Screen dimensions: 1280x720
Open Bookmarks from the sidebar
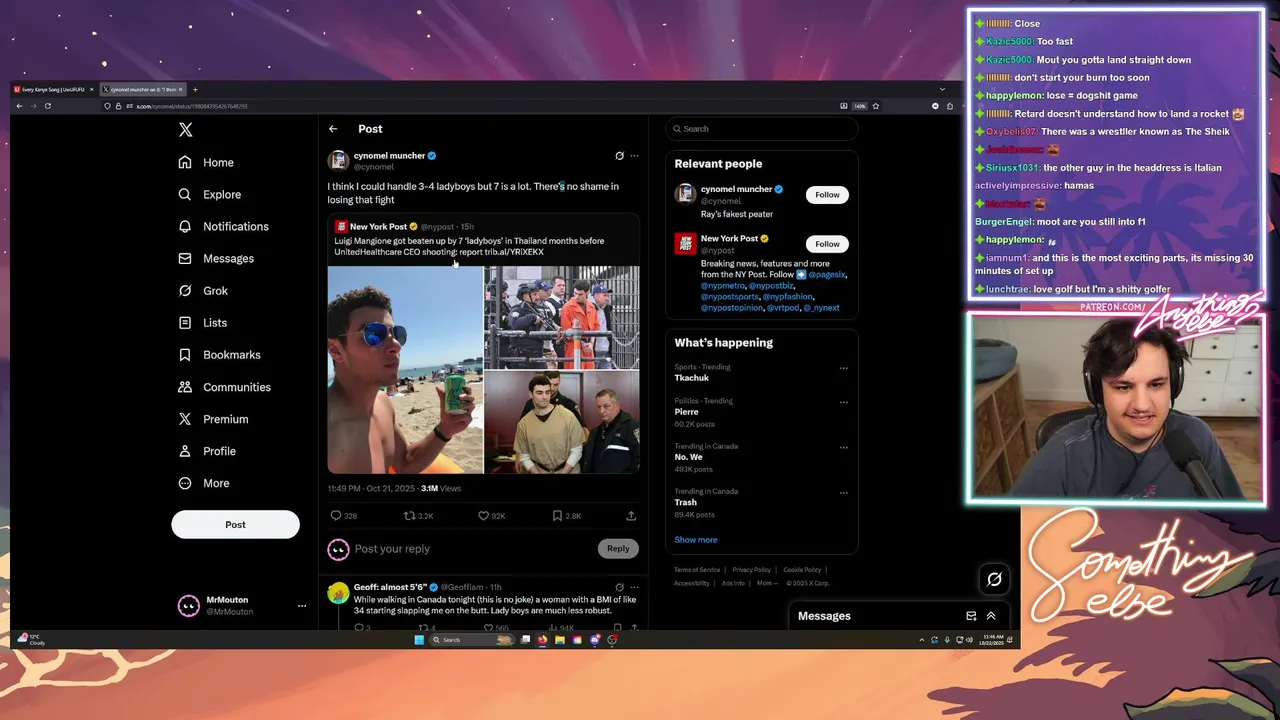tap(219, 354)
